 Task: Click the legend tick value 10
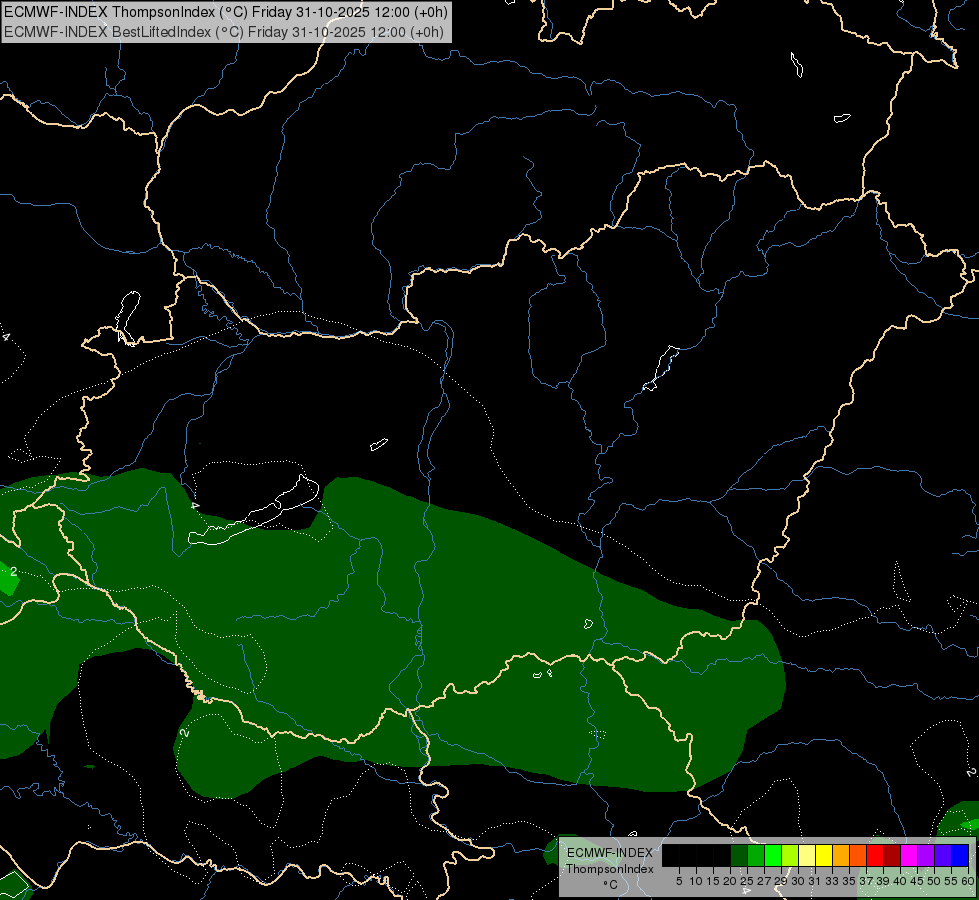(696, 881)
